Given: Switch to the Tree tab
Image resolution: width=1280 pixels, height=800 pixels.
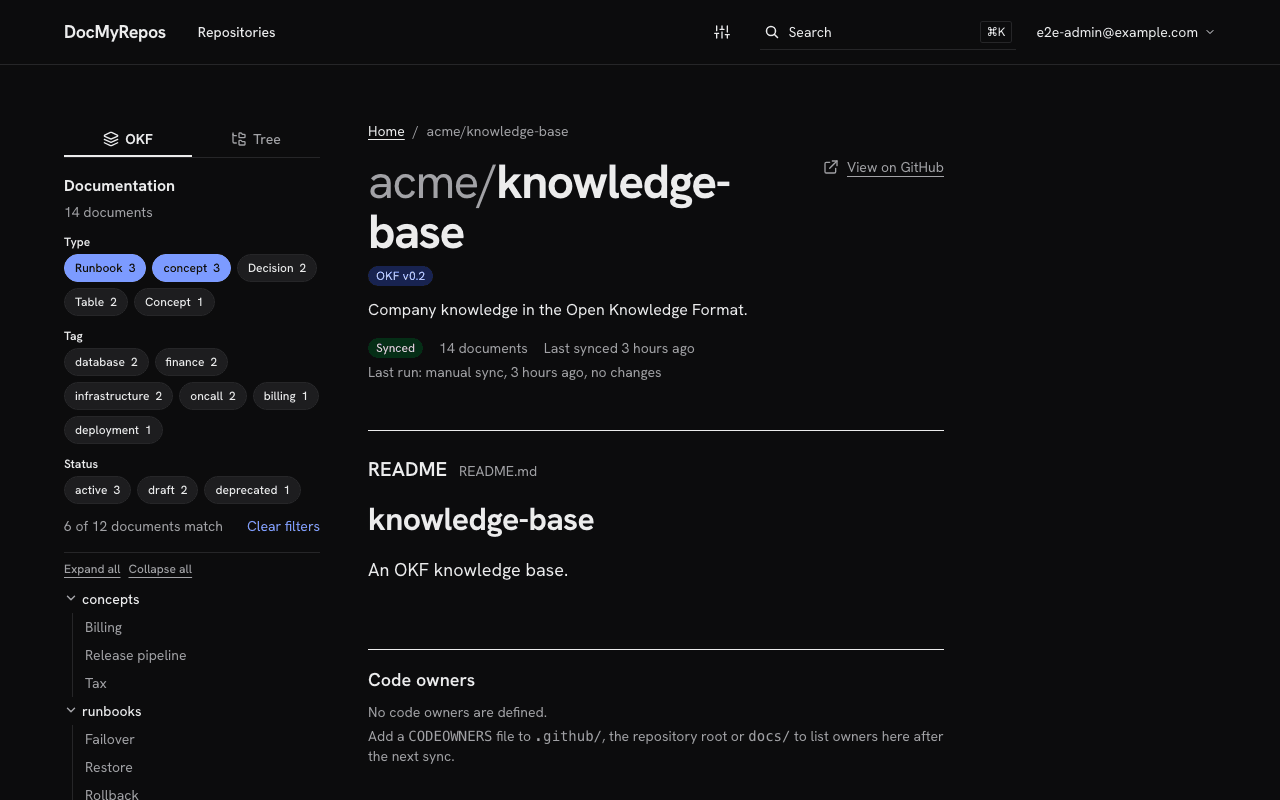Looking at the screenshot, I should coord(256,139).
